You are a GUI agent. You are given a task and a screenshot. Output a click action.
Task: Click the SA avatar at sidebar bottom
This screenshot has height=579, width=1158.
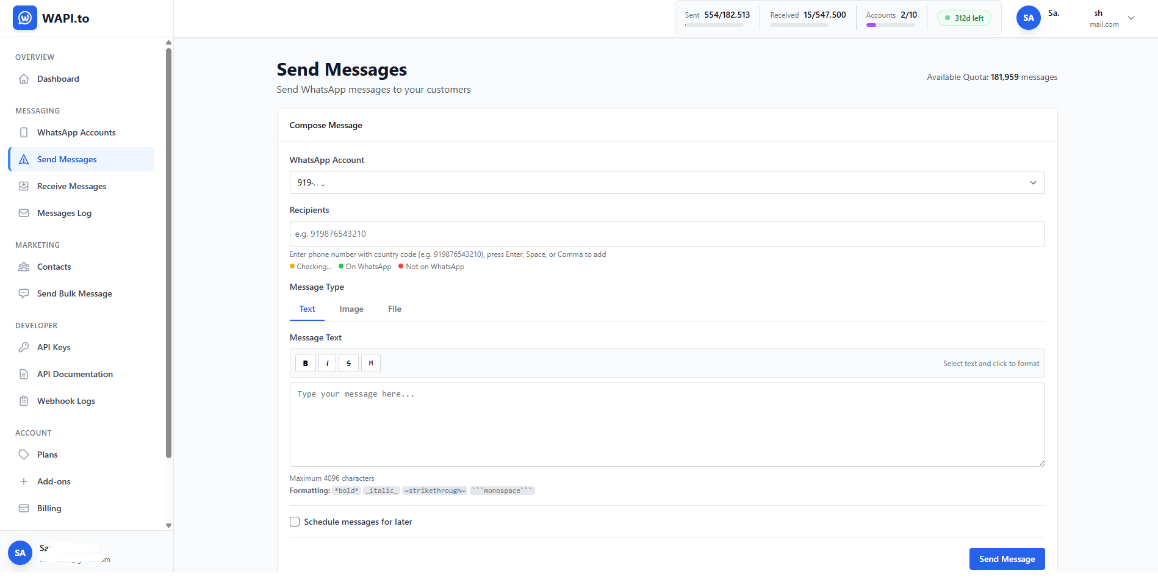pos(19,552)
